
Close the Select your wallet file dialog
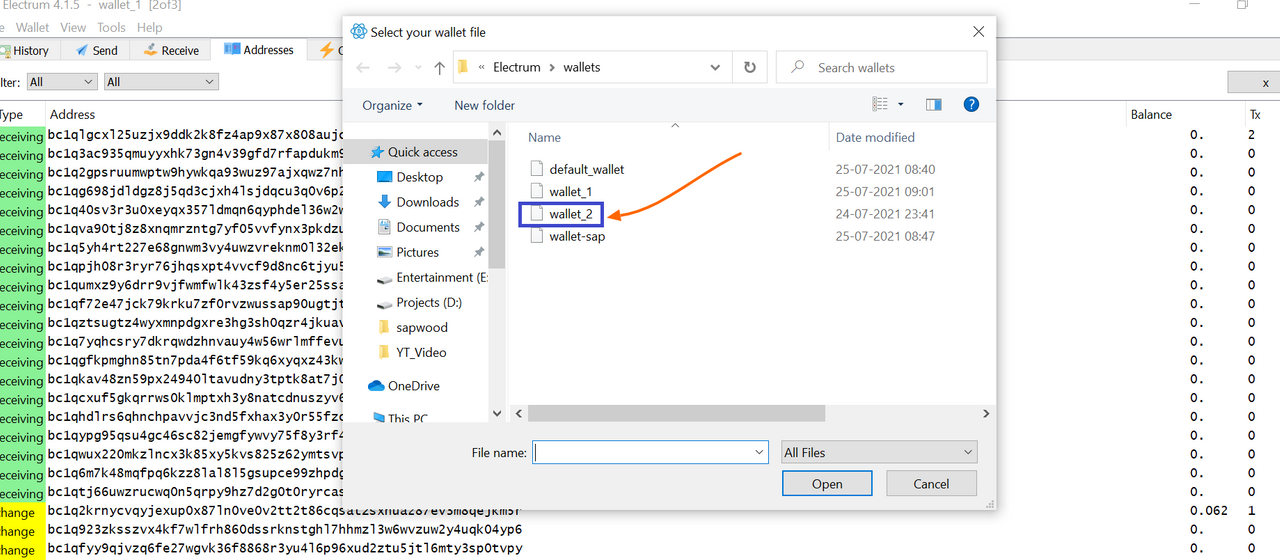pyautogui.click(x=978, y=32)
